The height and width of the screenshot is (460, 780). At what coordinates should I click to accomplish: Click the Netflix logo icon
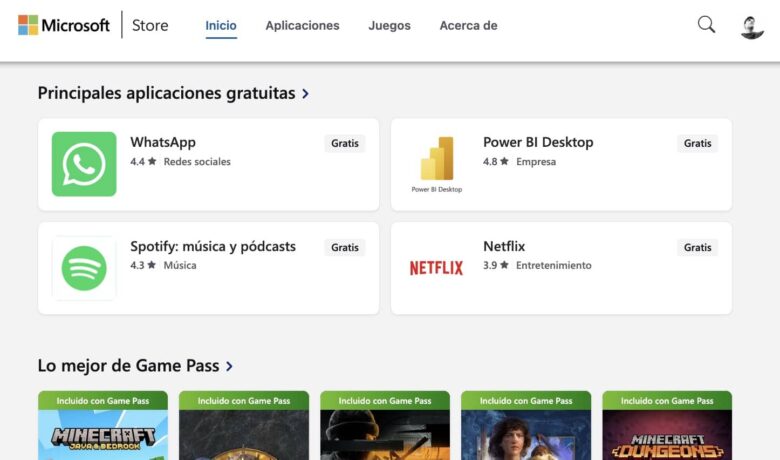[x=436, y=268]
